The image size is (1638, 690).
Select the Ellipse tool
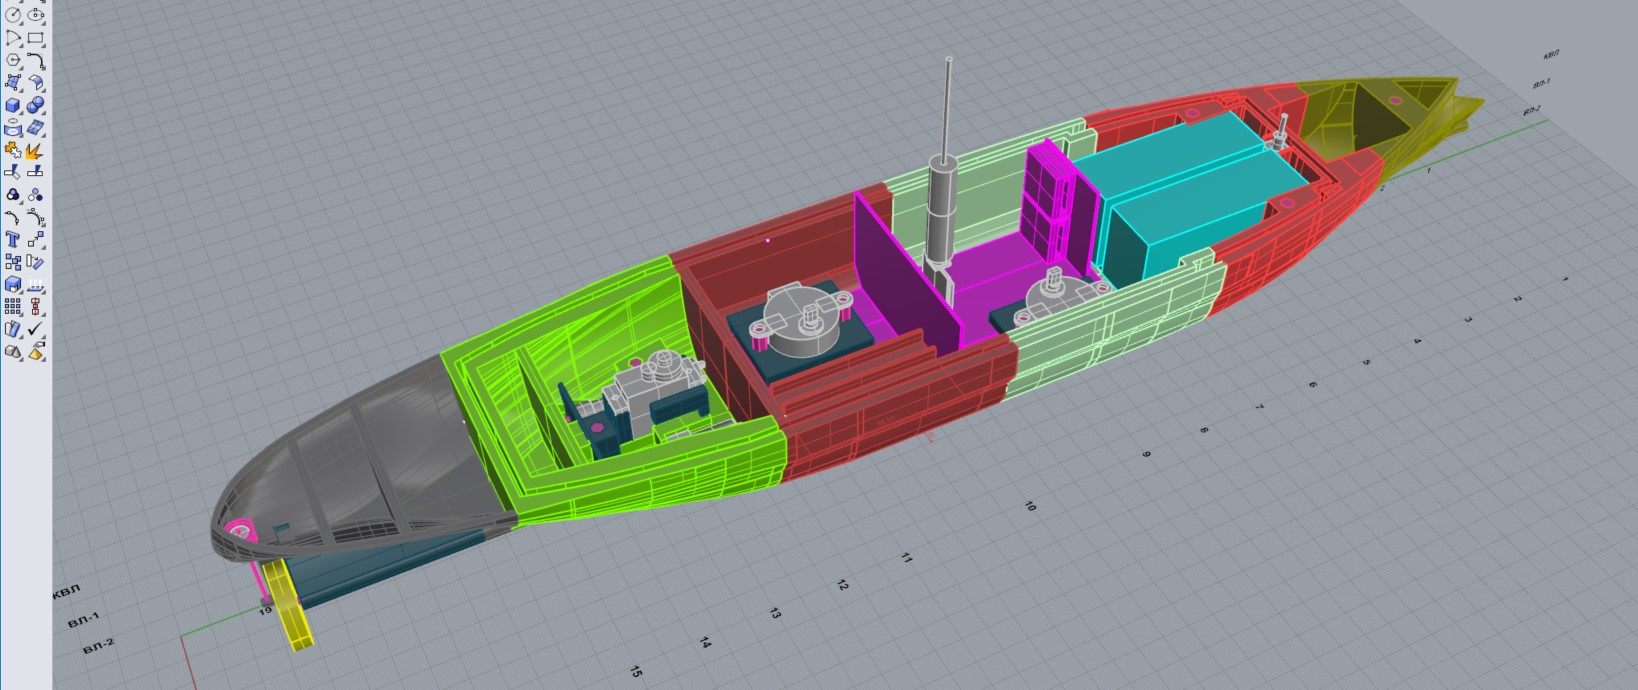[36, 15]
